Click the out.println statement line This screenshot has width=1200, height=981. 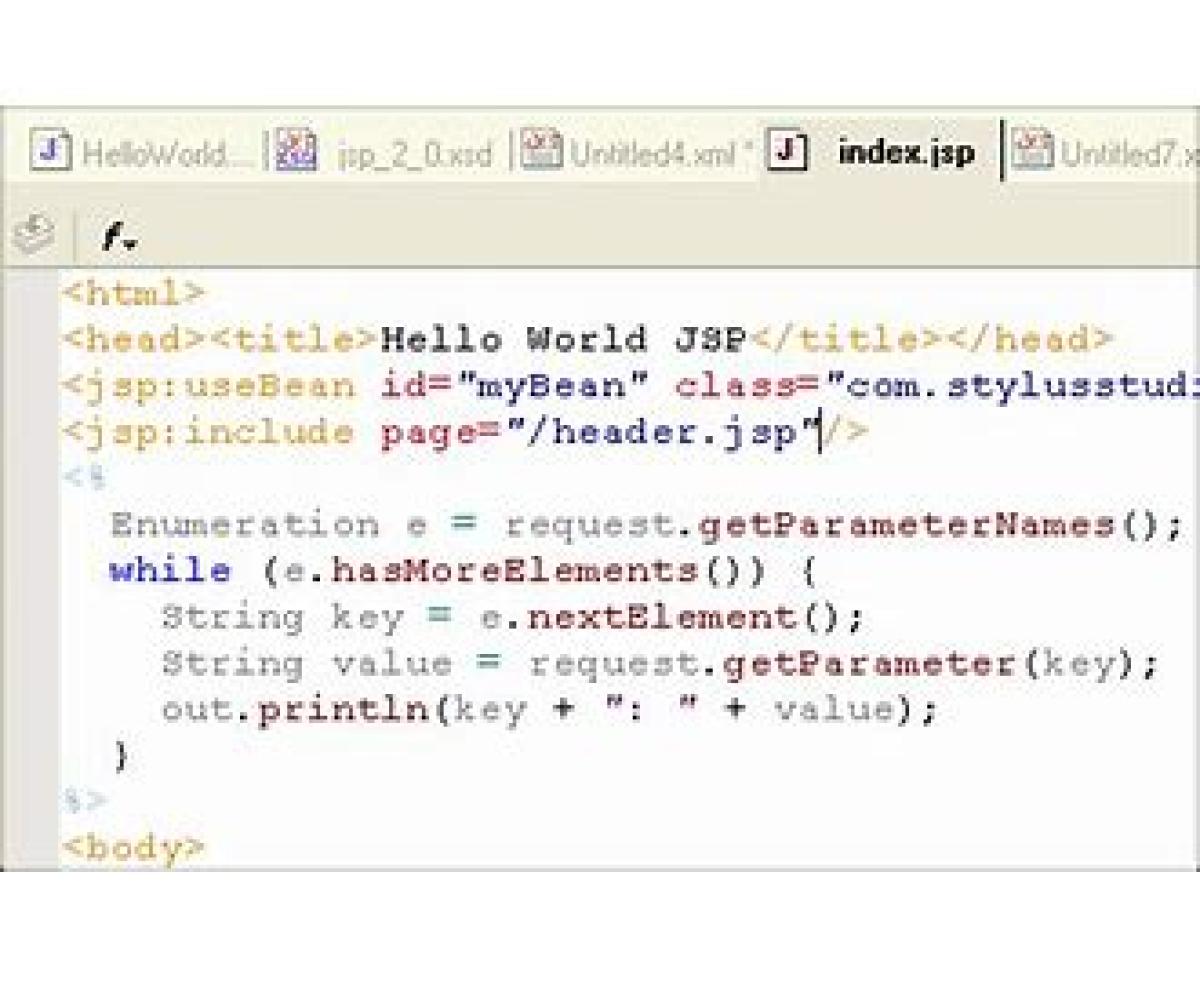(x=550, y=710)
